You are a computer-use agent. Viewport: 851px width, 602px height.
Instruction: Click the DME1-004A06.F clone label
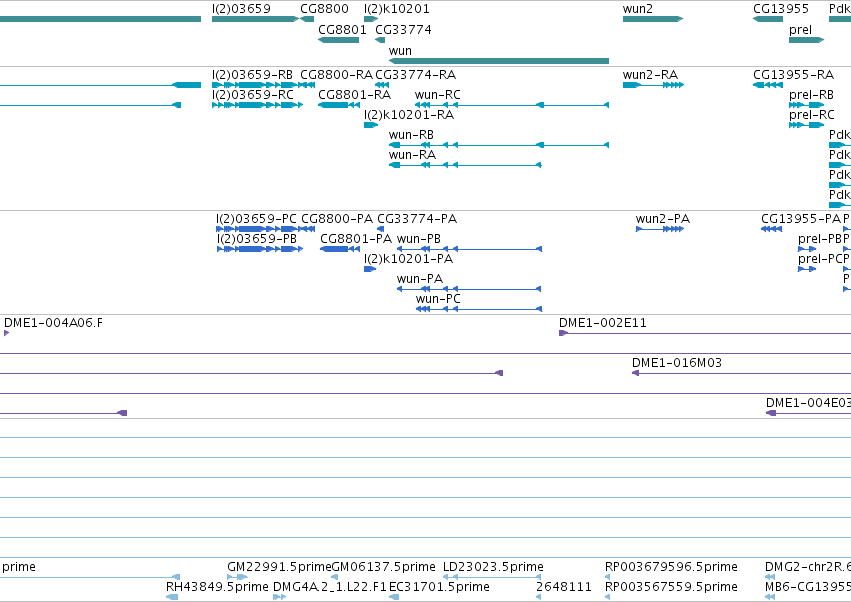(53, 323)
